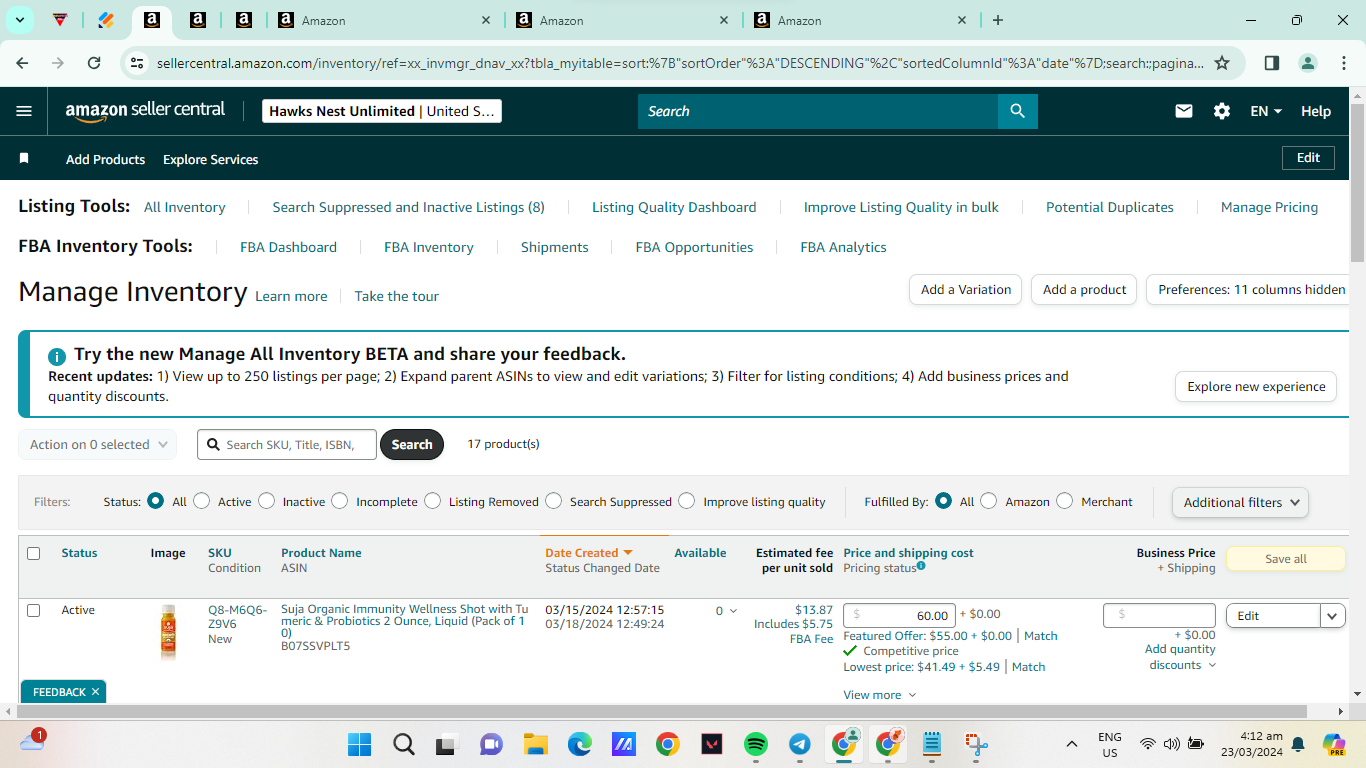Image resolution: width=1366 pixels, height=768 pixels.
Task: Tick the checkbox for the Suja Organic row
Action: point(34,610)
